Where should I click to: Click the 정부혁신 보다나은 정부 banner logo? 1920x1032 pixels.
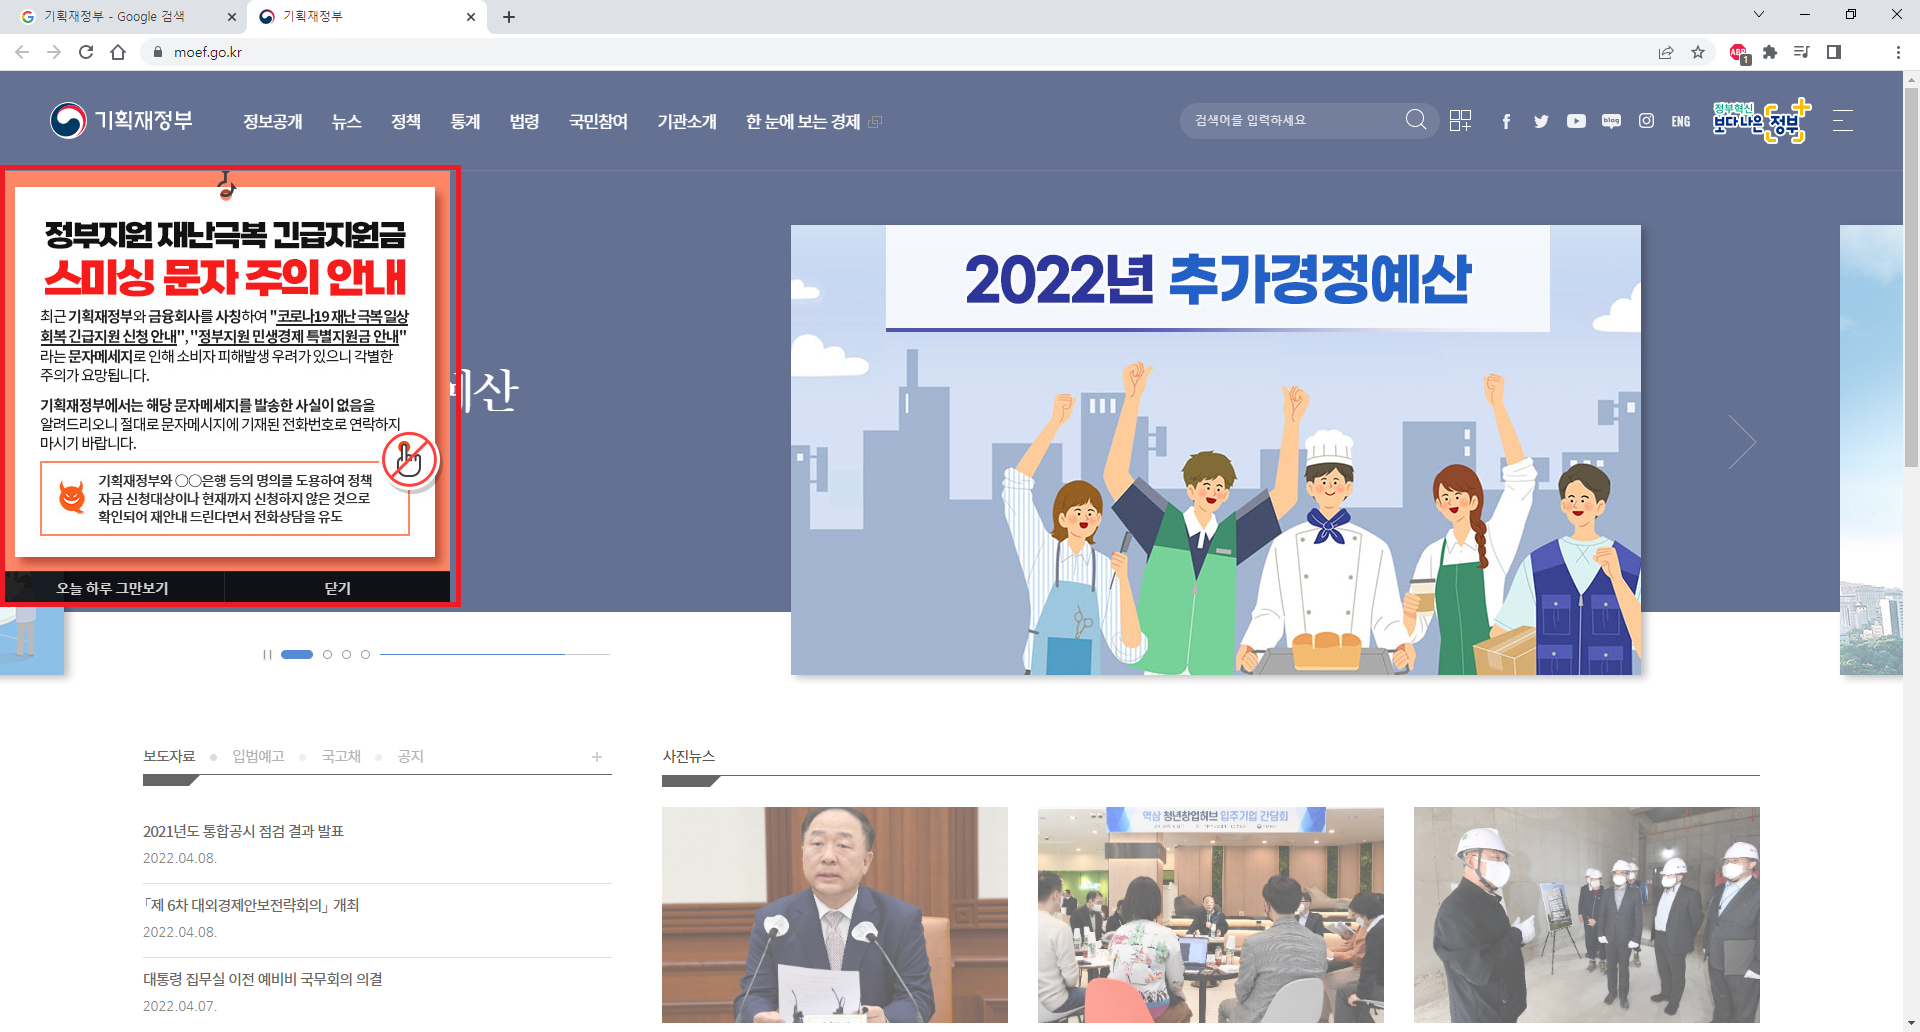[x=1762, y=121]
